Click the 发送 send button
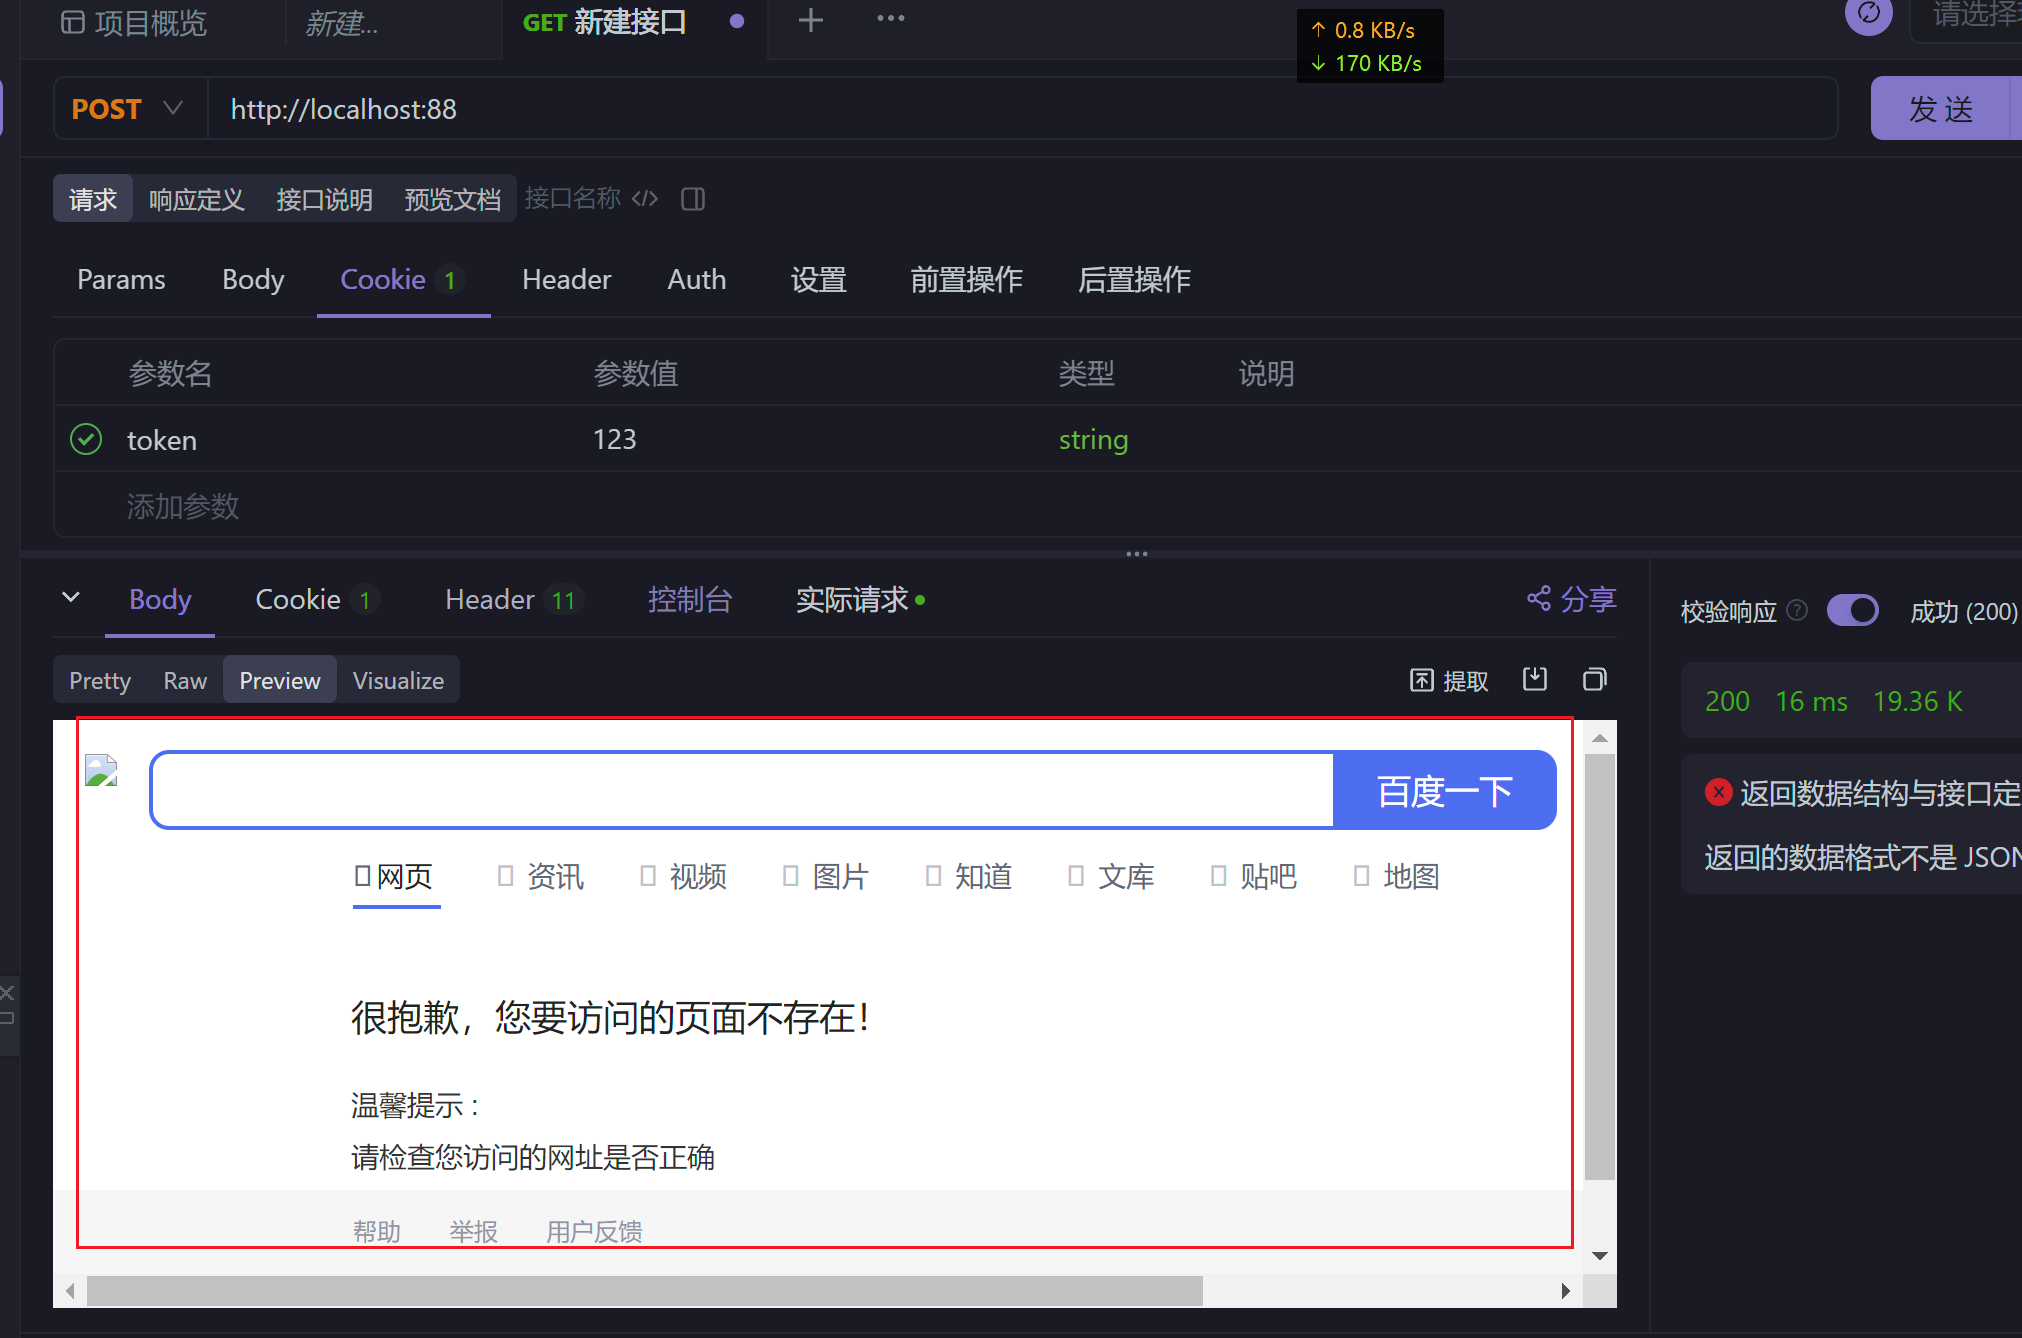 (x=1940, y=108)
